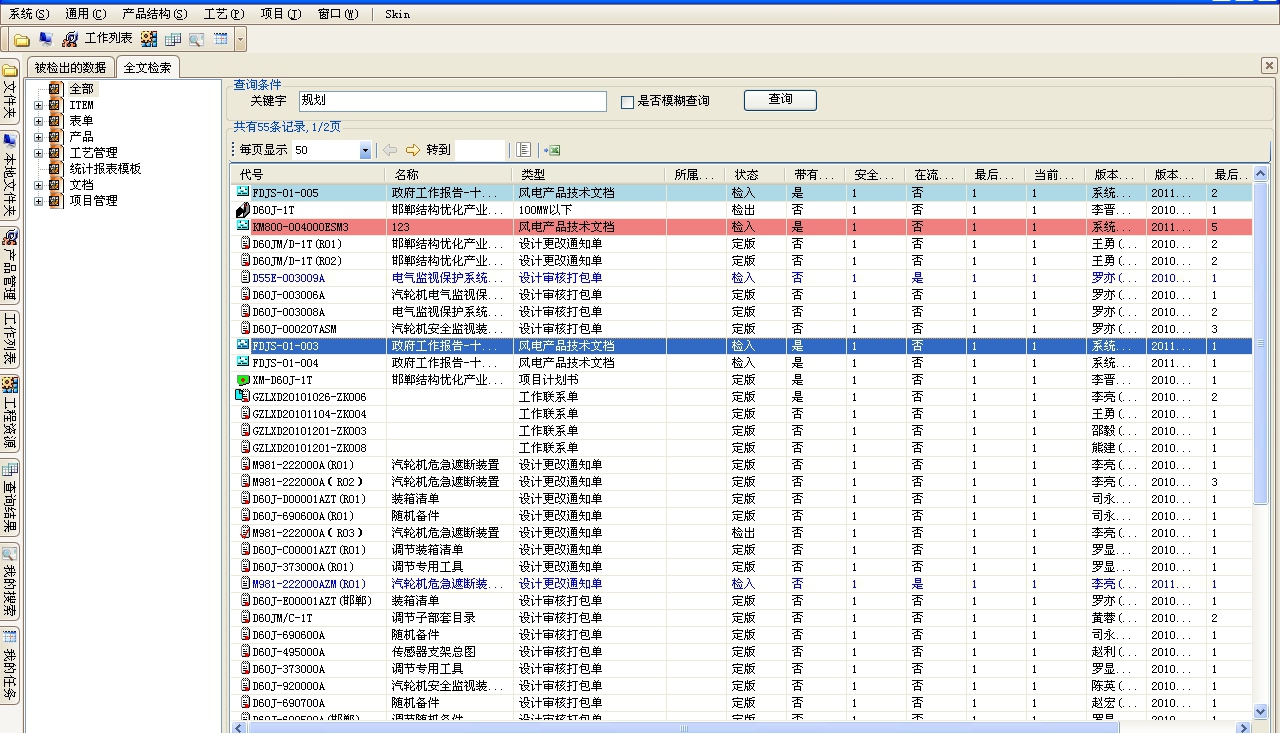
Task: Click the next page arrow icon
Action: (413, 150)
